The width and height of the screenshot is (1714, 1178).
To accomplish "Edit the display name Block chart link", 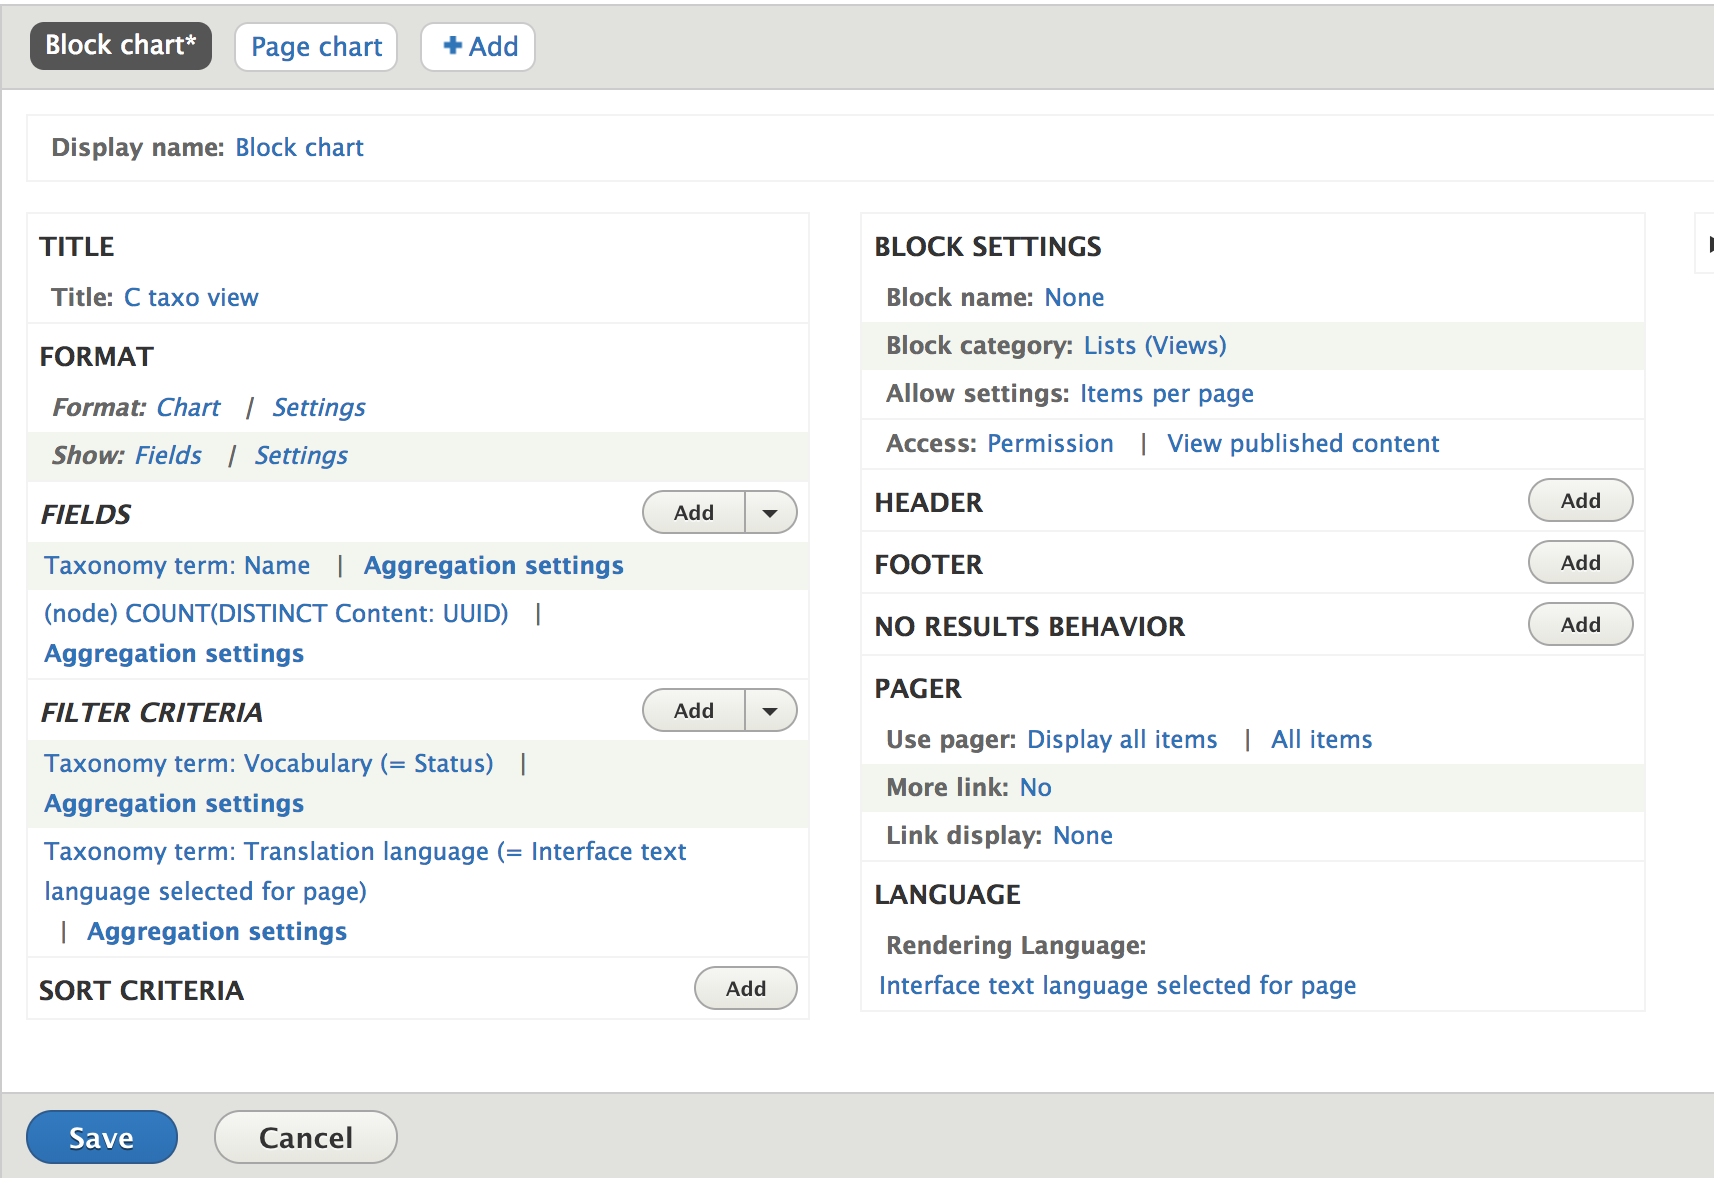I will pyautogui.click(x=299, y=148).
